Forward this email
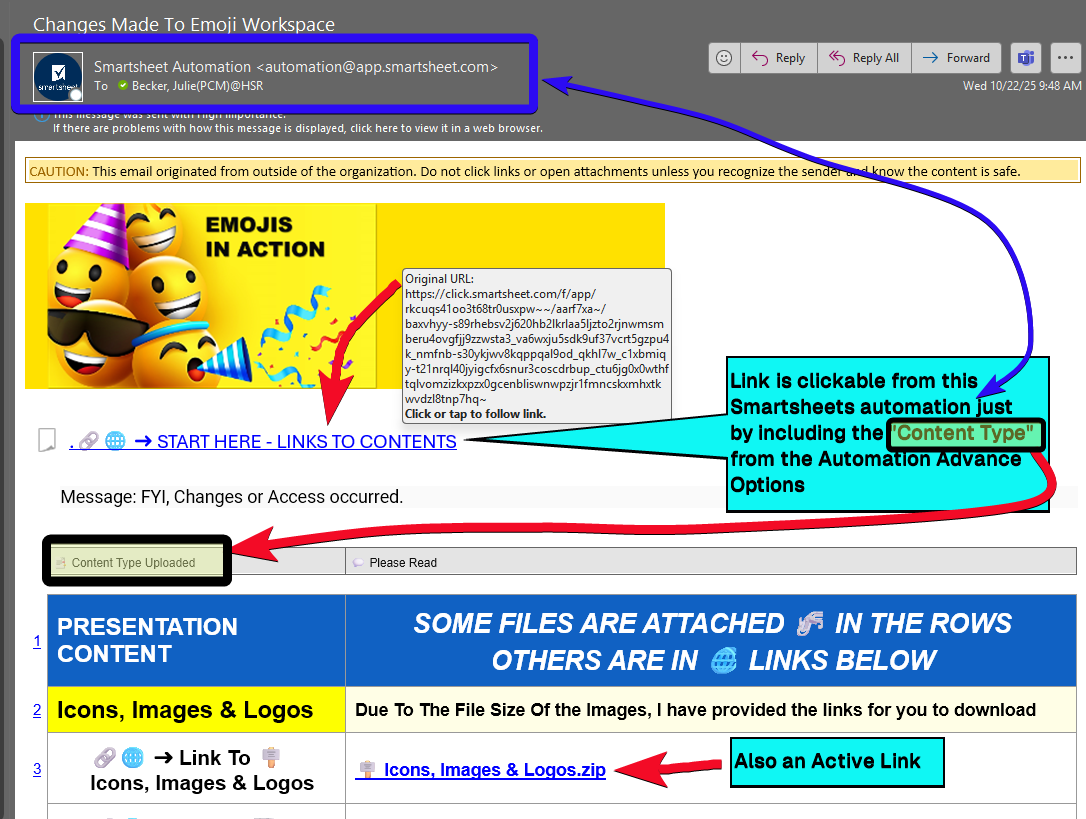Screen dimensions: 1086x819 (956, 58)
